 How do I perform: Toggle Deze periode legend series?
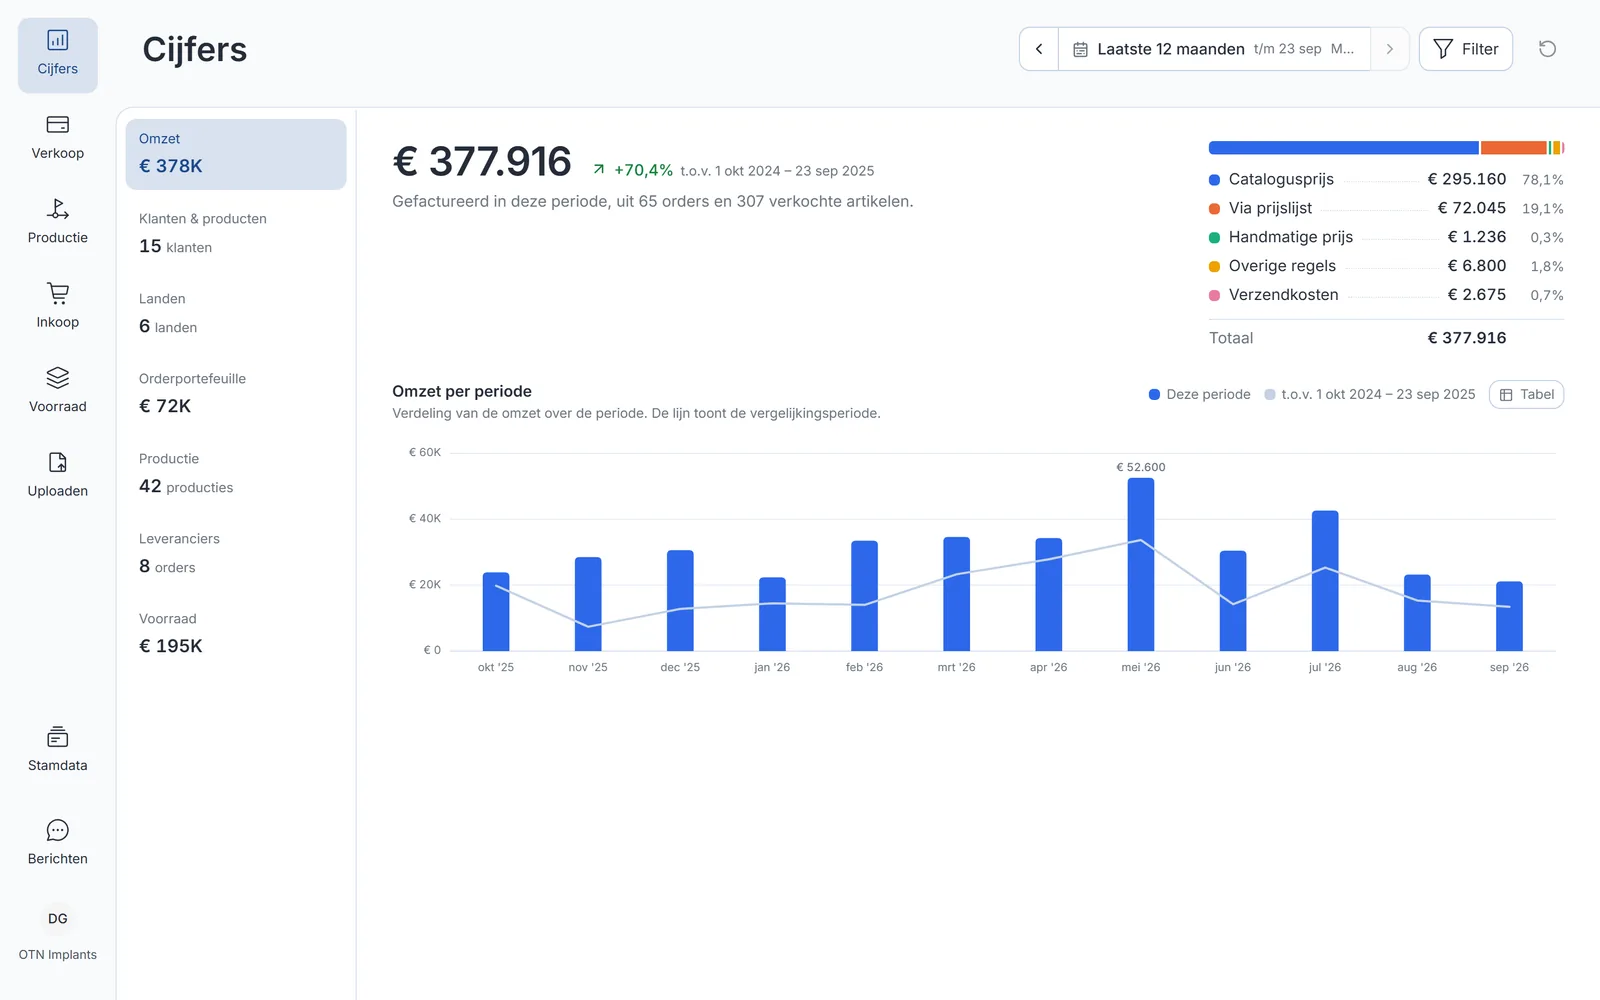tap(1200, 395)
